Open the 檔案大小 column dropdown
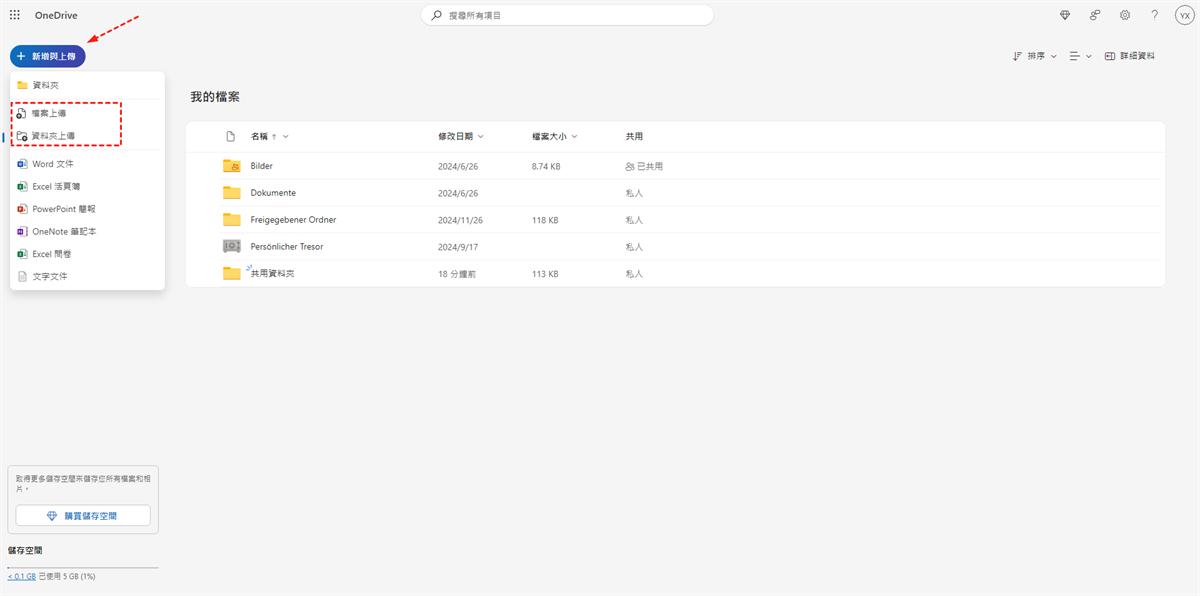Screen dimensions: 1200x596 tap(555, 136)
